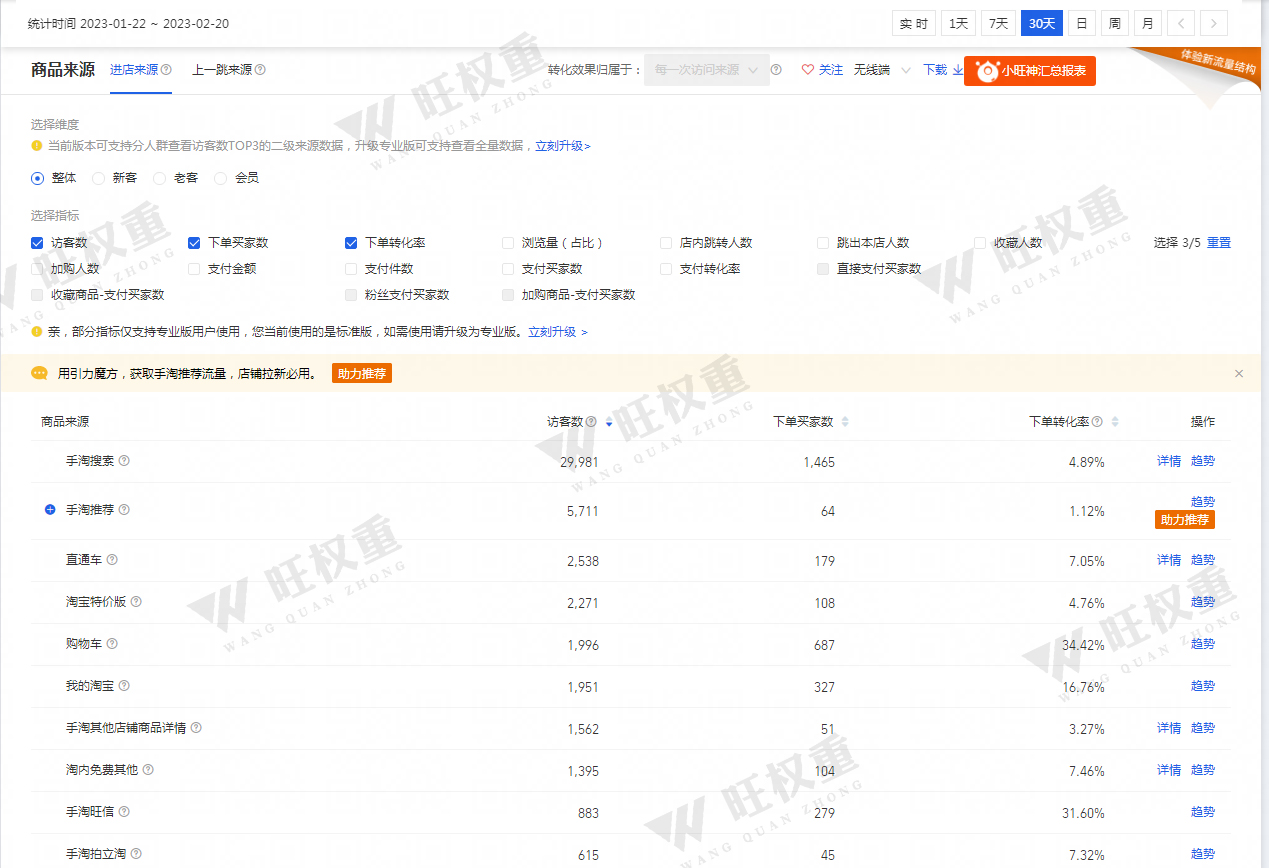Uncheck the 访客数 metric checkbox
This screenshot has width=1269, height=868.
pyautogui.click(x=37, y=243)
